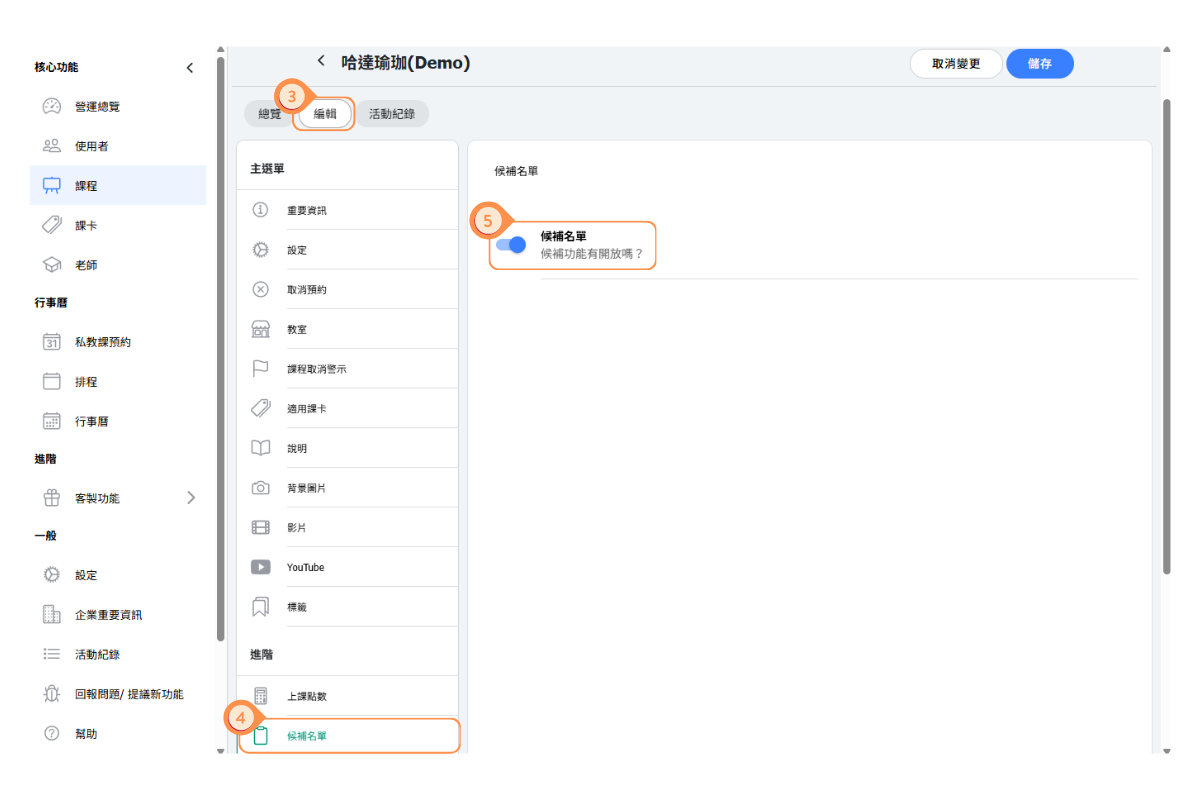Open 取消預約 in the main menu
Viewport: 1200px width, 800px height.
[x=306, y=289]
